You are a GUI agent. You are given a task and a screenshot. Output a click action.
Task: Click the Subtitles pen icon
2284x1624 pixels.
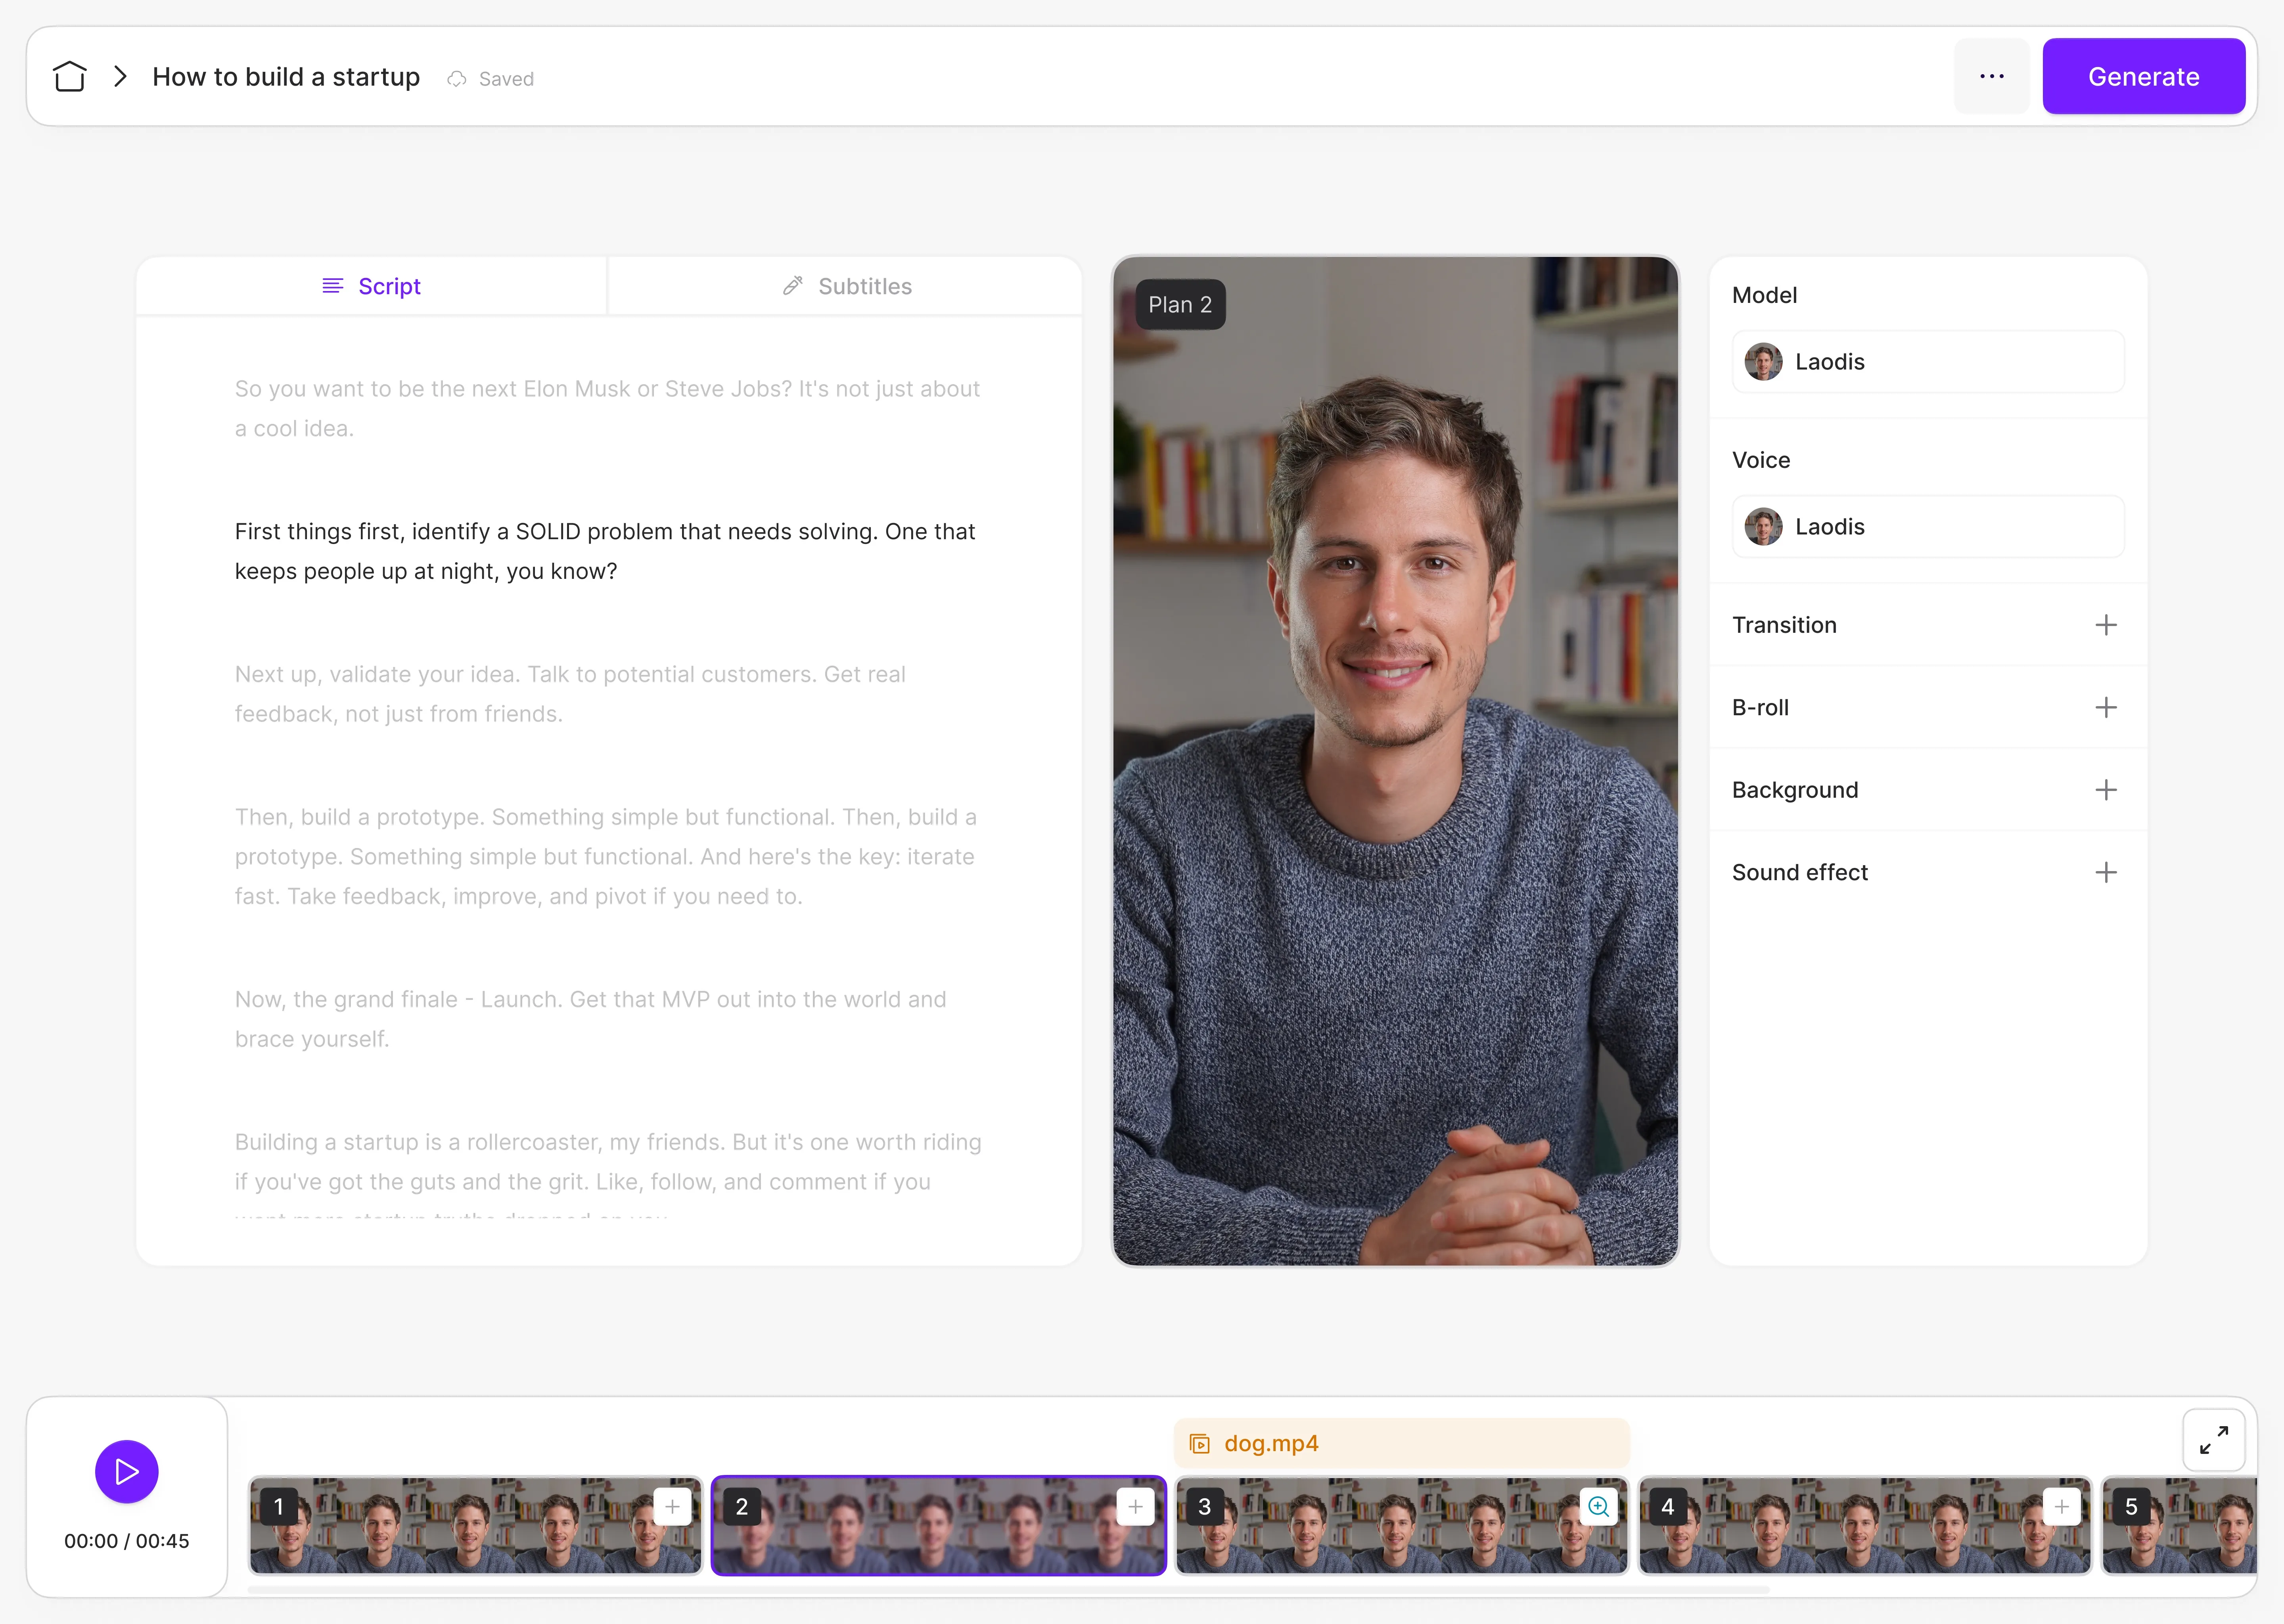tap(793, 286)
